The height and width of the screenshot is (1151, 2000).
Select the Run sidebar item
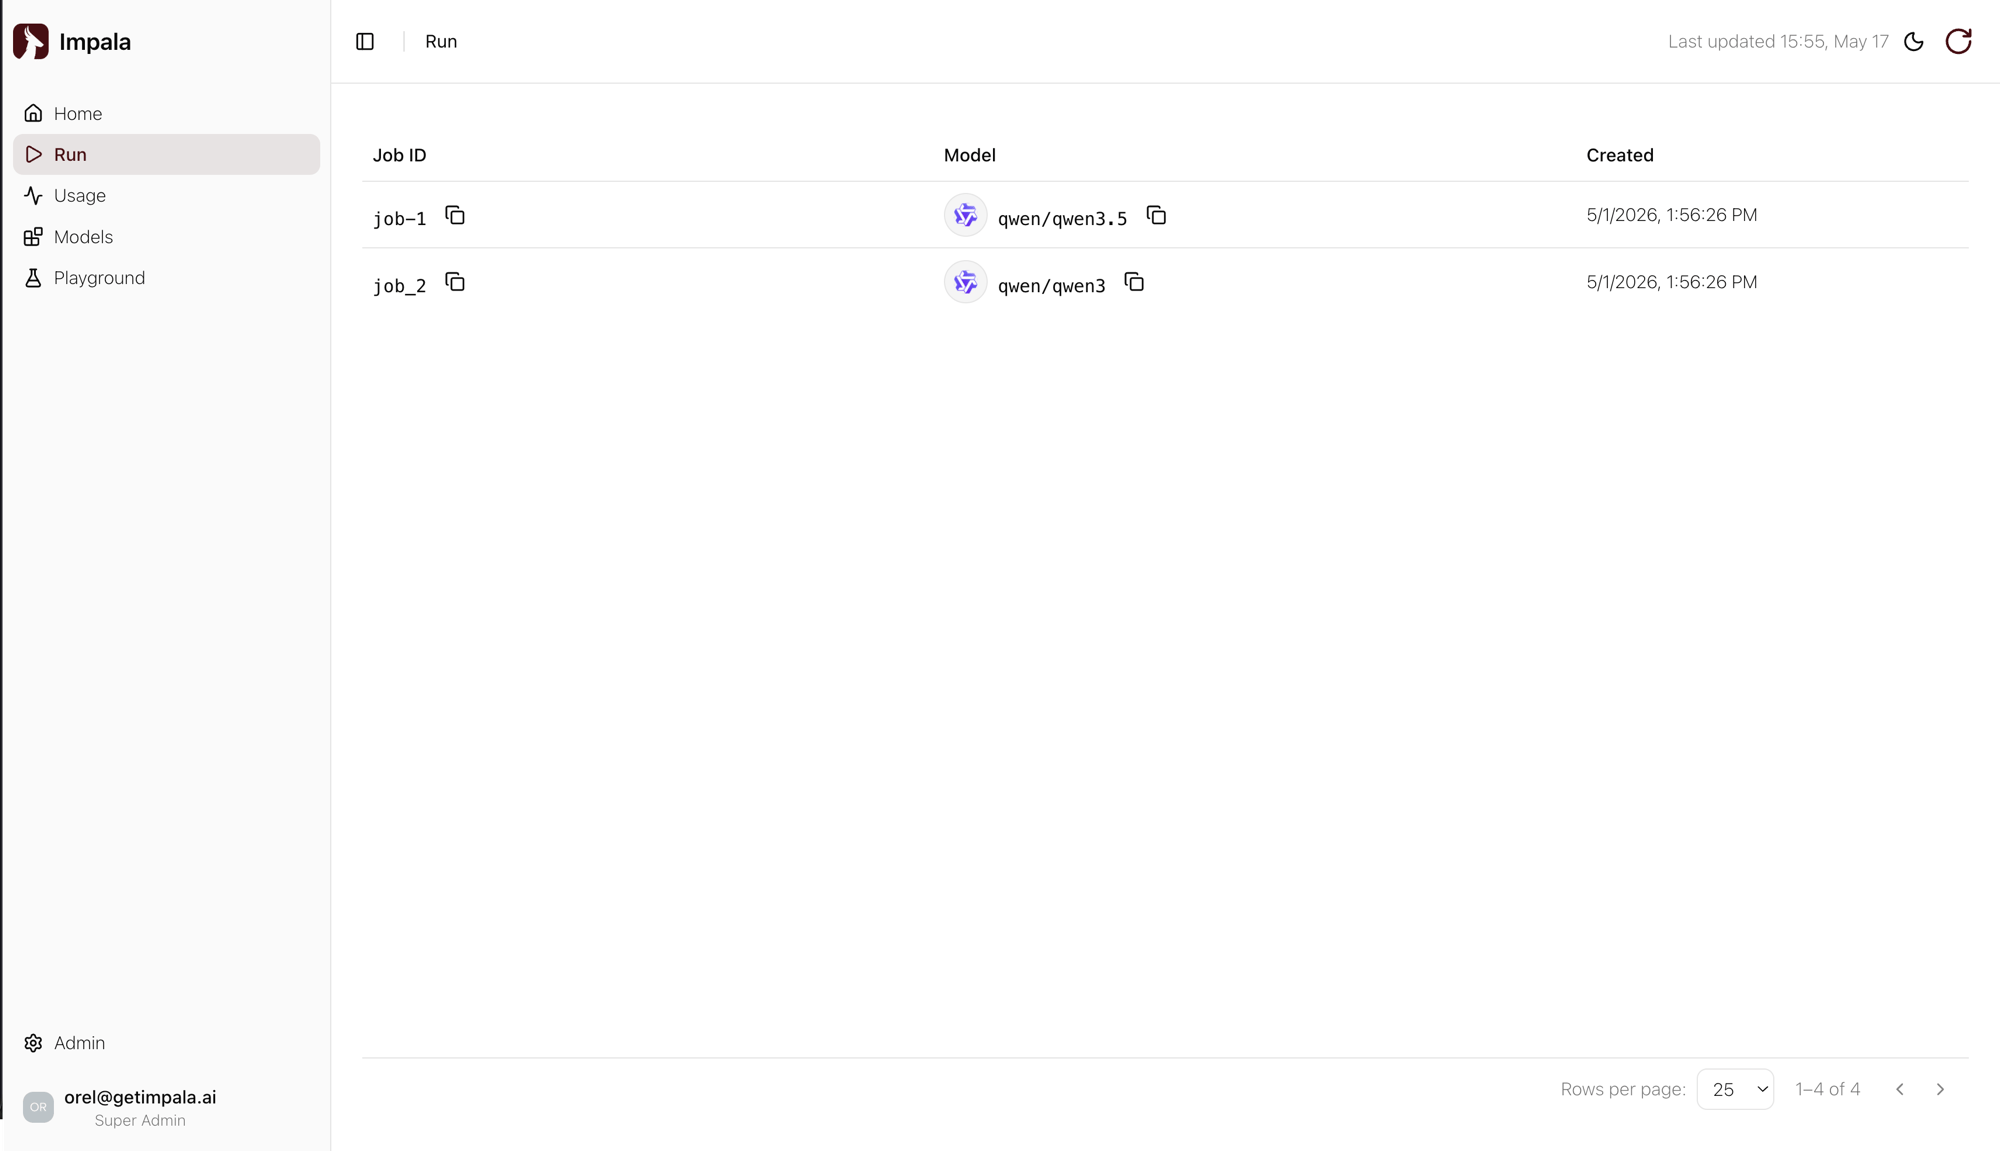tap(166, 154)
